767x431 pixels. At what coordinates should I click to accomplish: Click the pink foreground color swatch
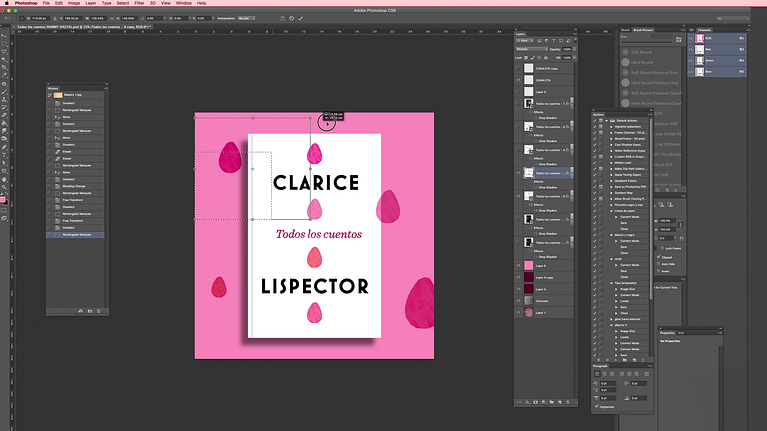coord(5,200)
